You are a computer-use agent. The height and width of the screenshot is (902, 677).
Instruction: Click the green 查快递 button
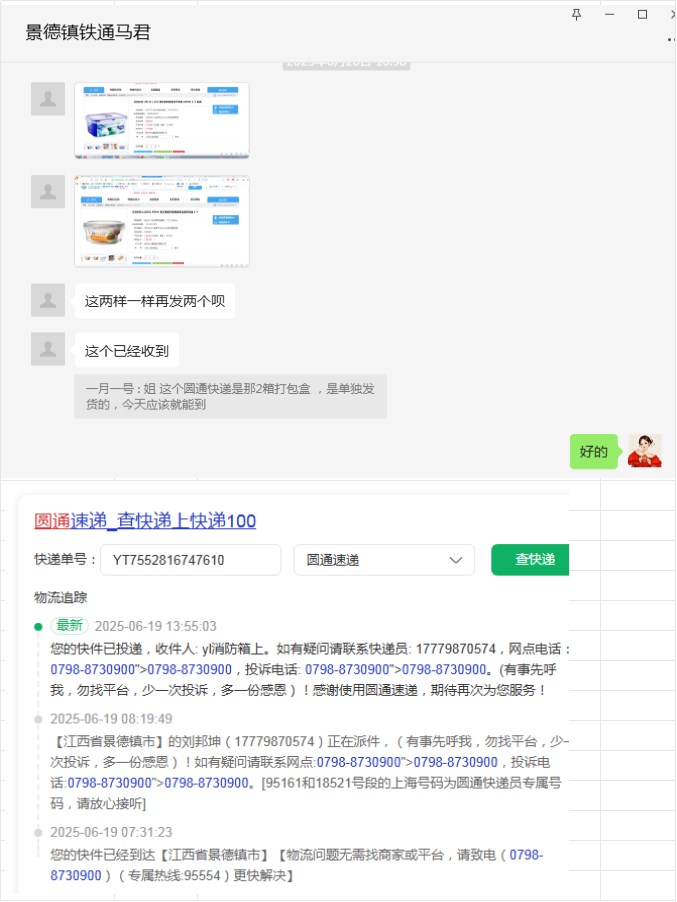tap(530, 560)
